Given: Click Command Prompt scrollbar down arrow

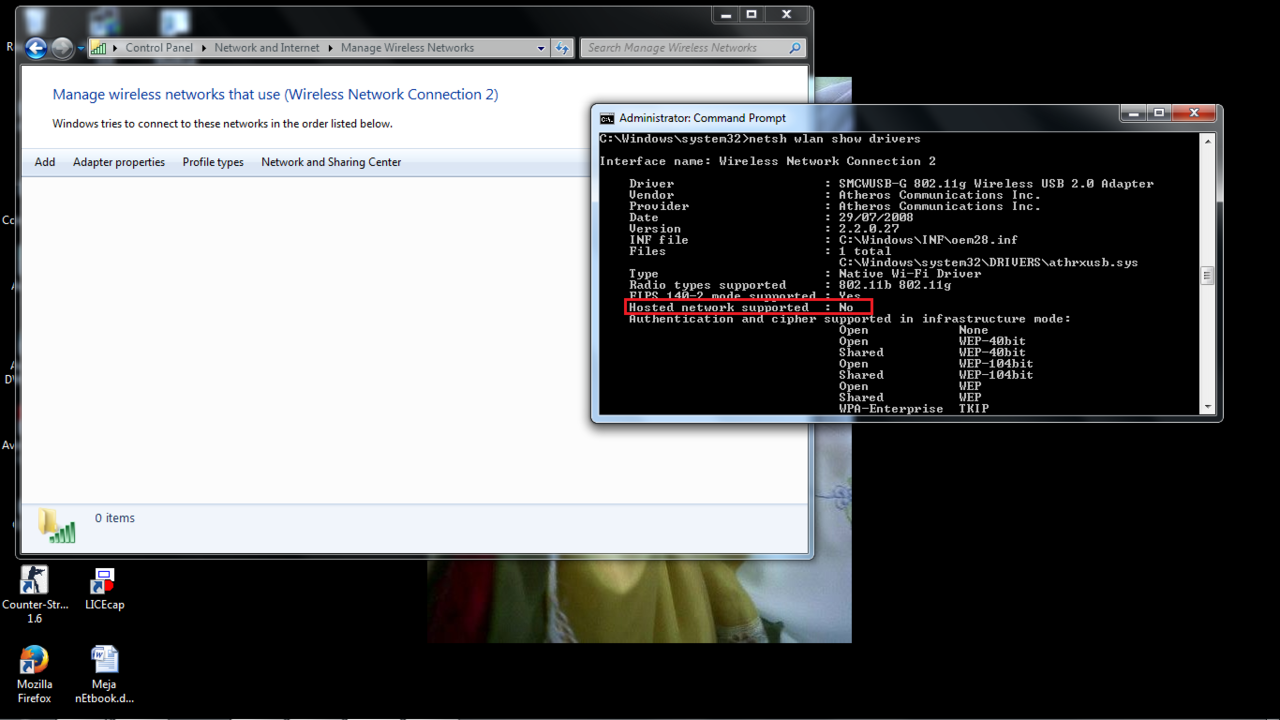Looking at the screenshot, I should point(1207,407).
